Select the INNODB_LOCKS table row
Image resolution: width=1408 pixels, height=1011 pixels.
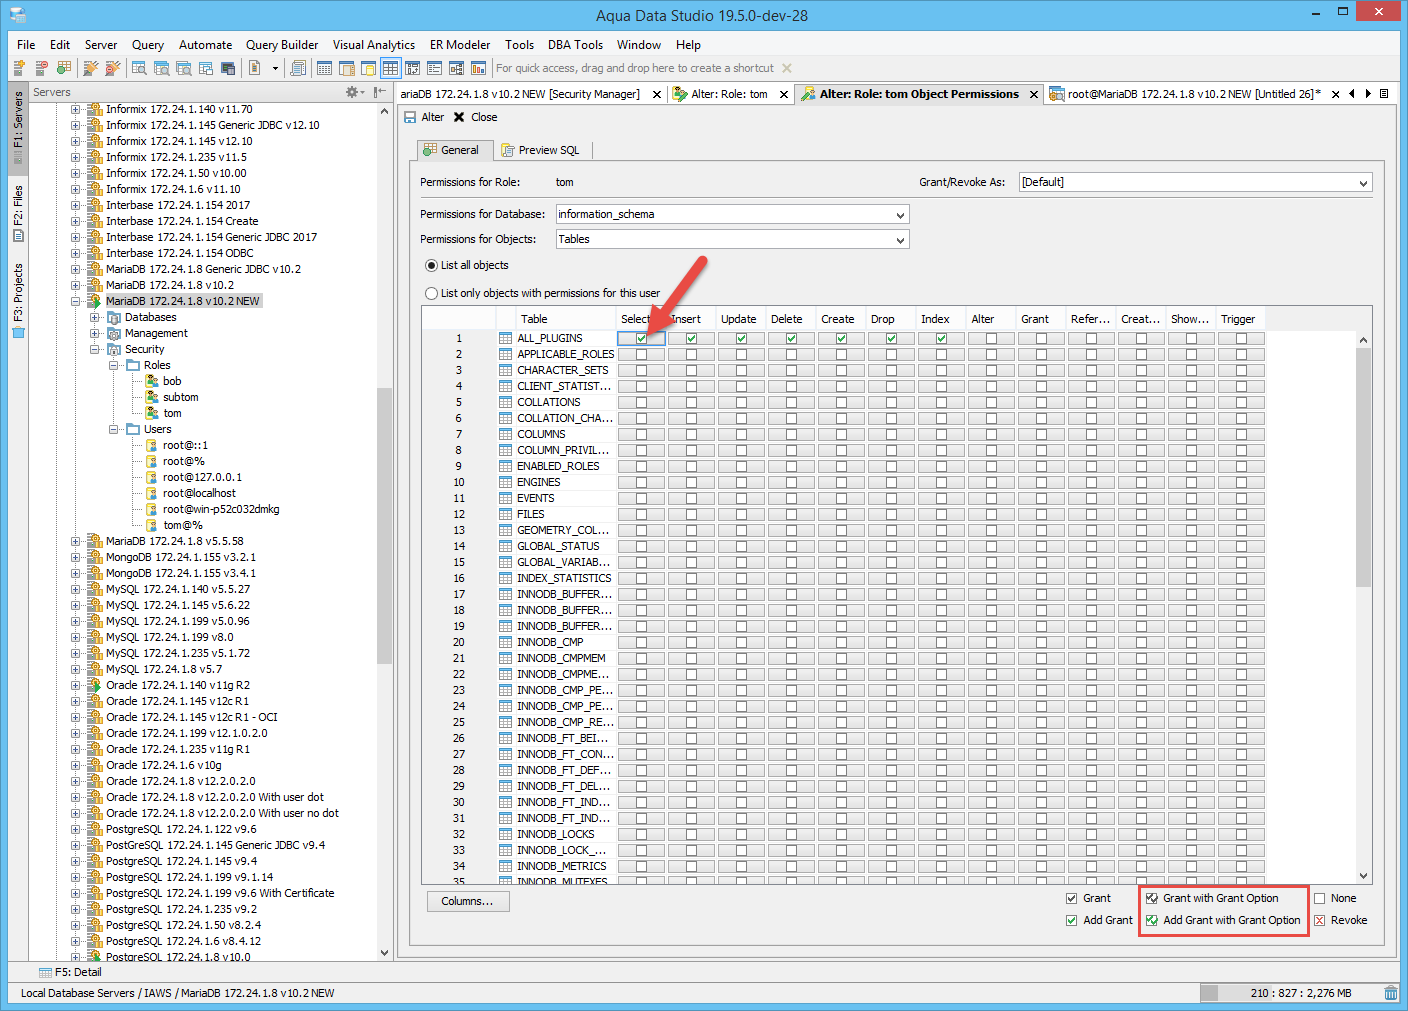point(555,834)
